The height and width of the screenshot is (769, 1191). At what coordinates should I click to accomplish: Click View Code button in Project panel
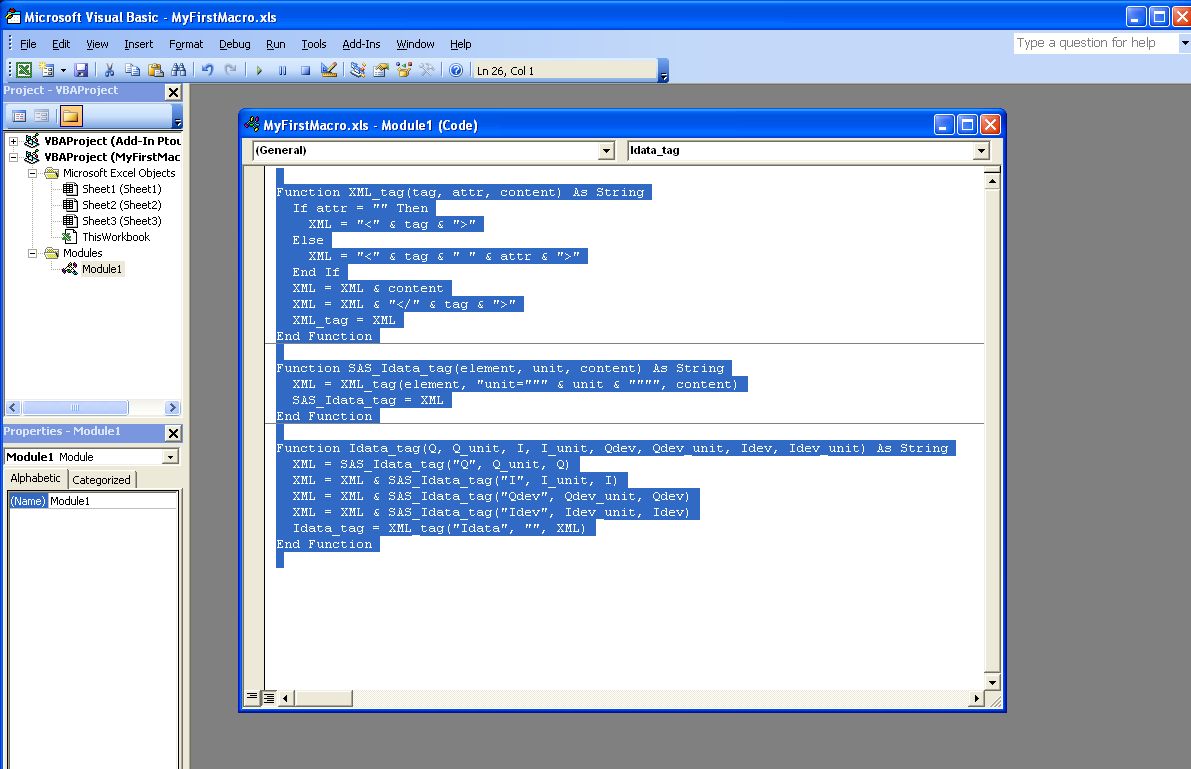[20, 116]
